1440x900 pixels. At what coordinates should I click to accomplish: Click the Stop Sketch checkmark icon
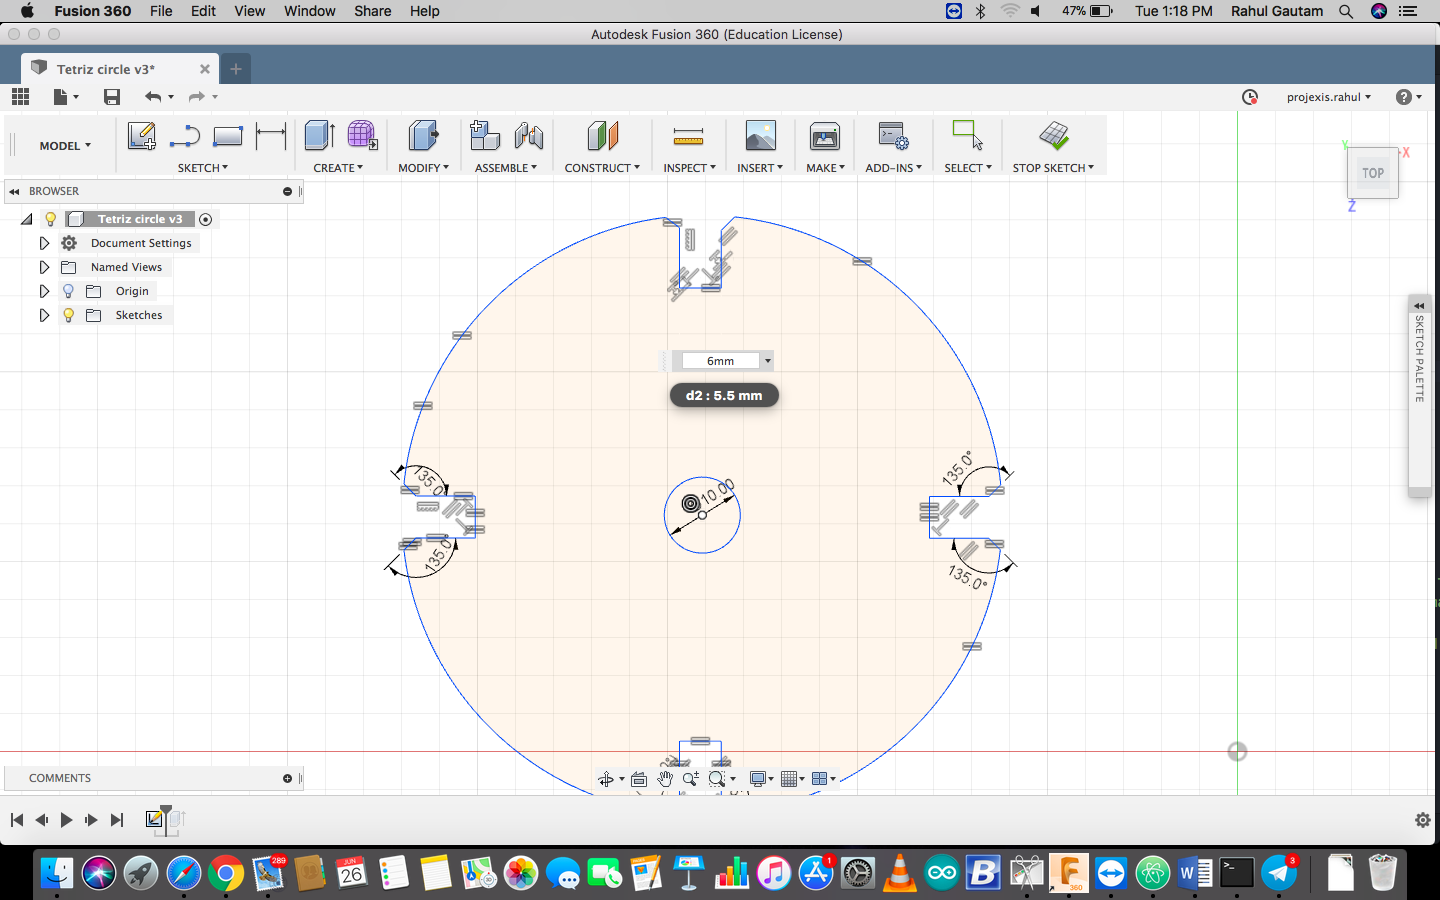click(x=1054, y=135)
